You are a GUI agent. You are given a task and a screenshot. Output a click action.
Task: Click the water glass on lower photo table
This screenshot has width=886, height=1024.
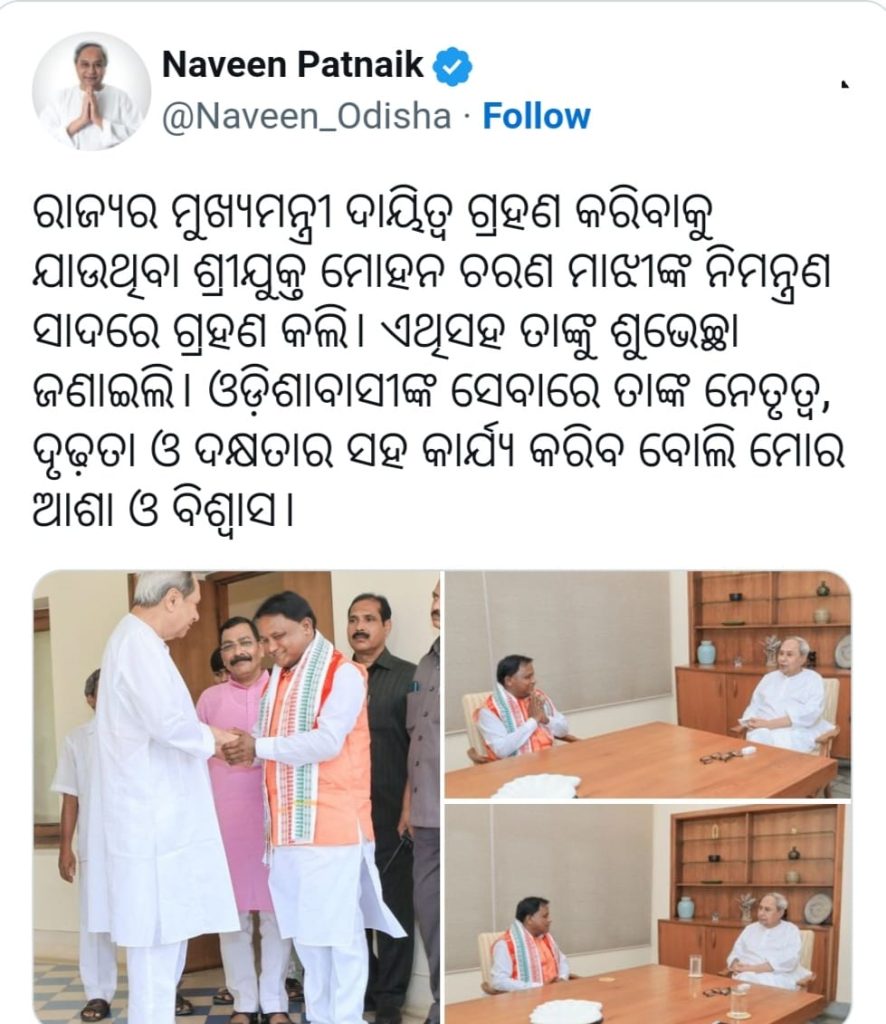[694, 966]
